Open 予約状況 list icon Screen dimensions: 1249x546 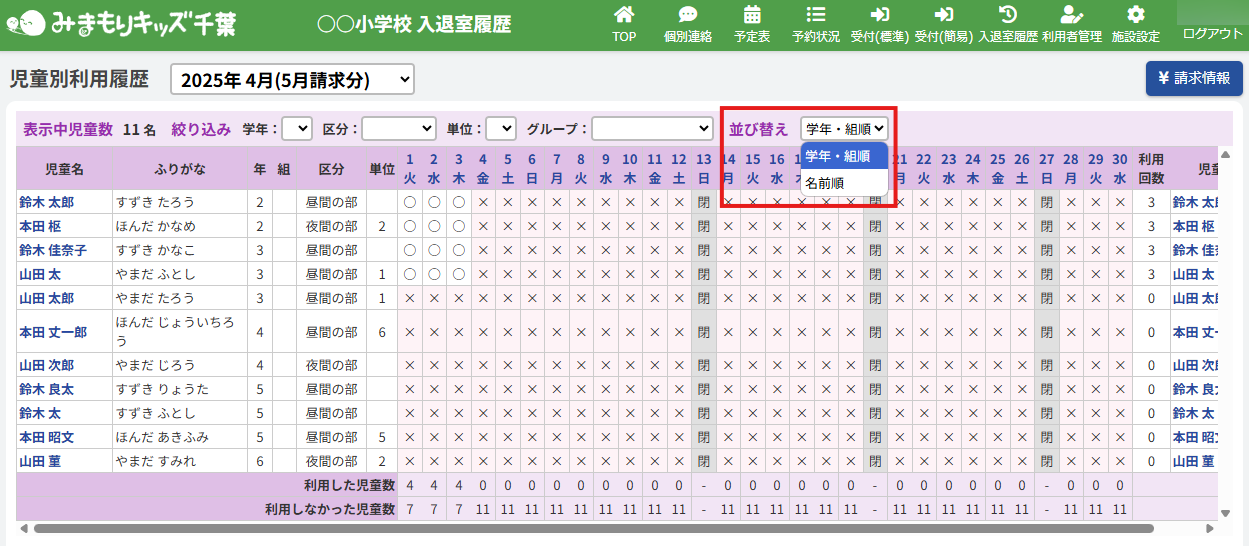[815, 16]
